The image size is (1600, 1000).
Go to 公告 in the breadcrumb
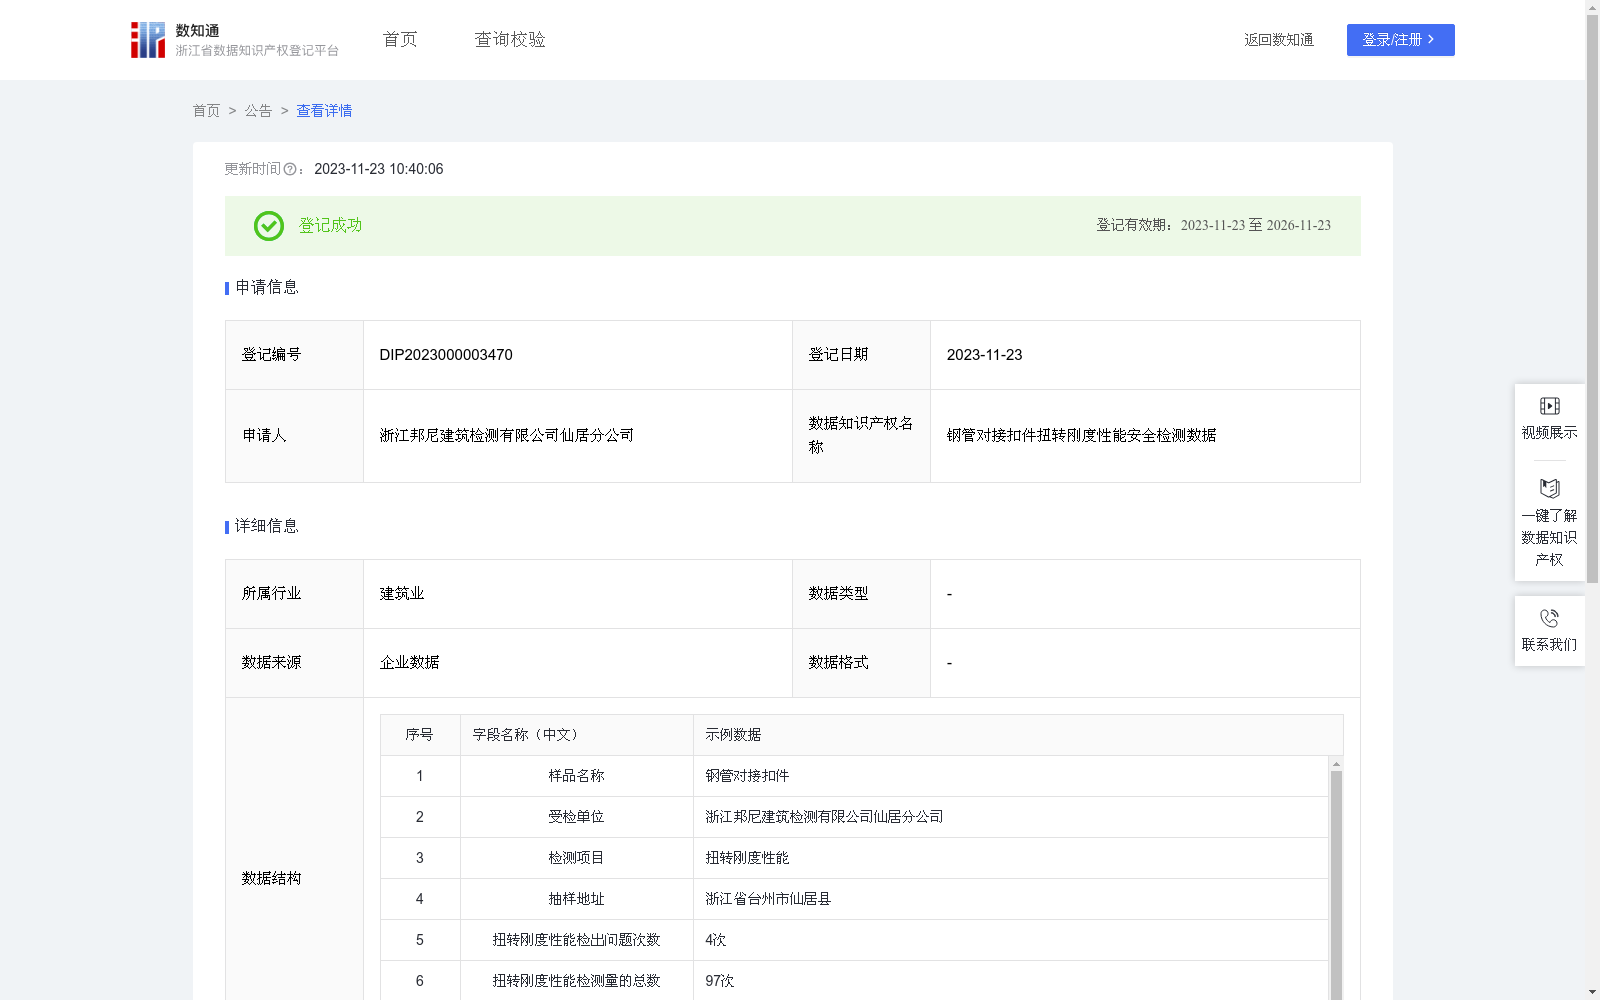[x=258, y=111]
